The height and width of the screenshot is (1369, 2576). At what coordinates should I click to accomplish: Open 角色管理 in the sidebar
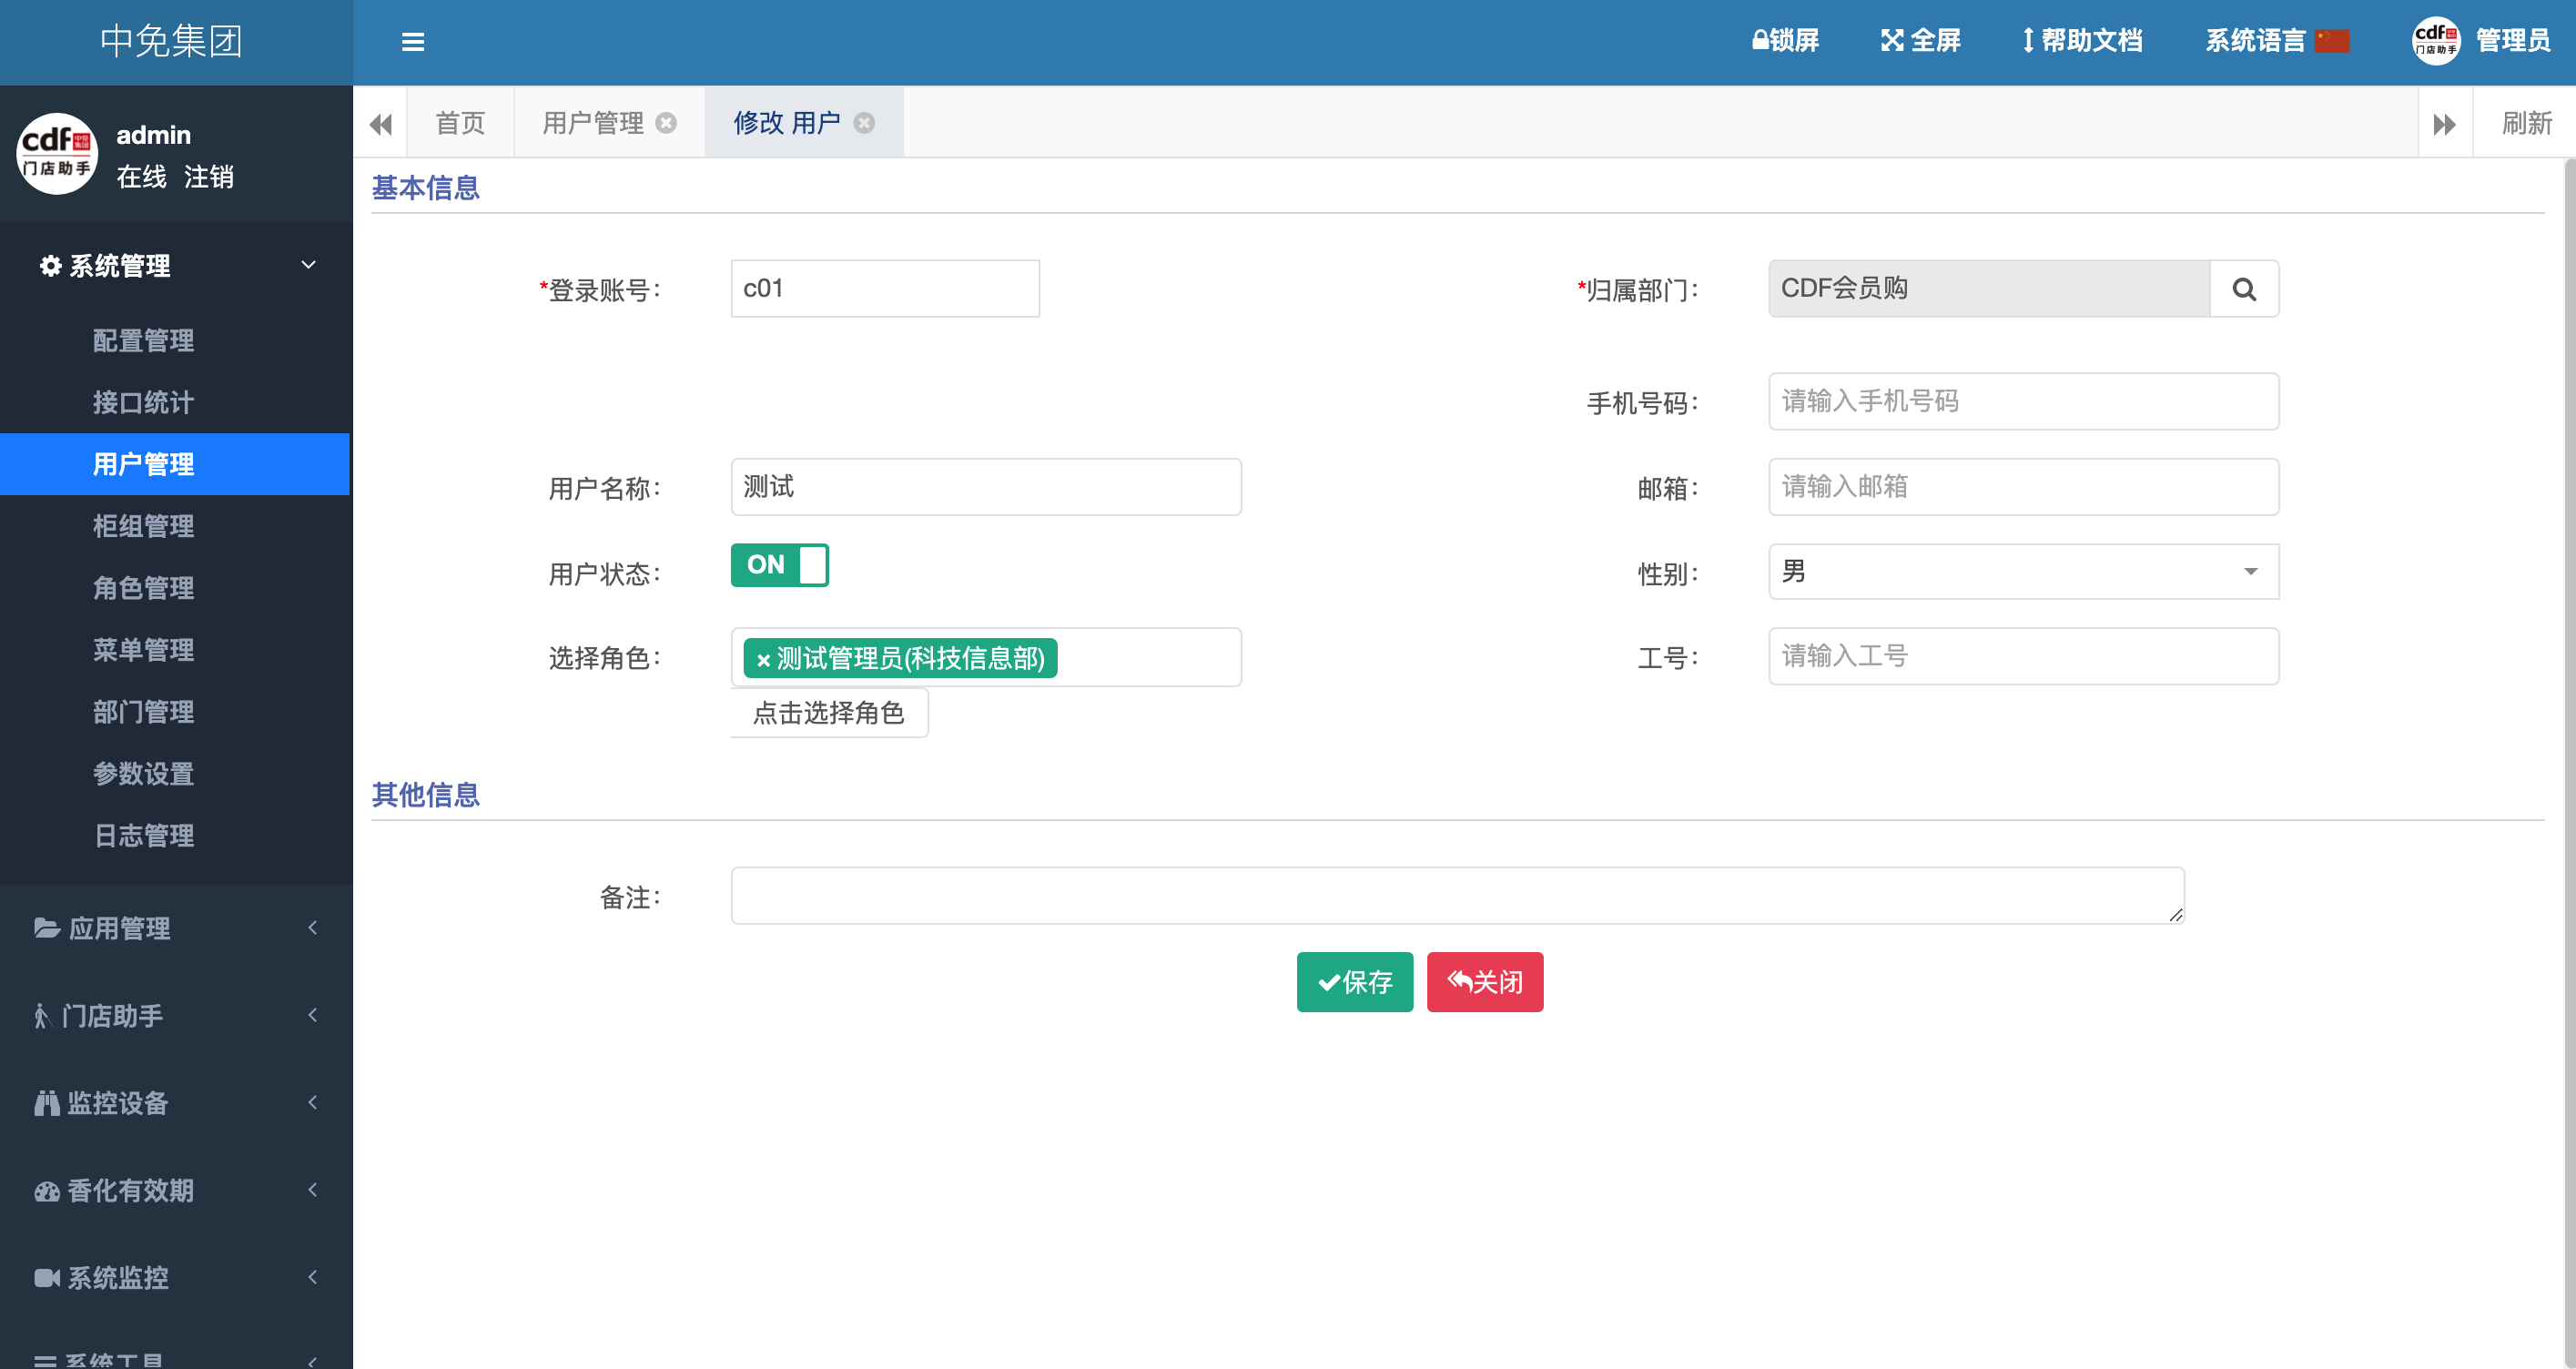[x=143, y=588]
